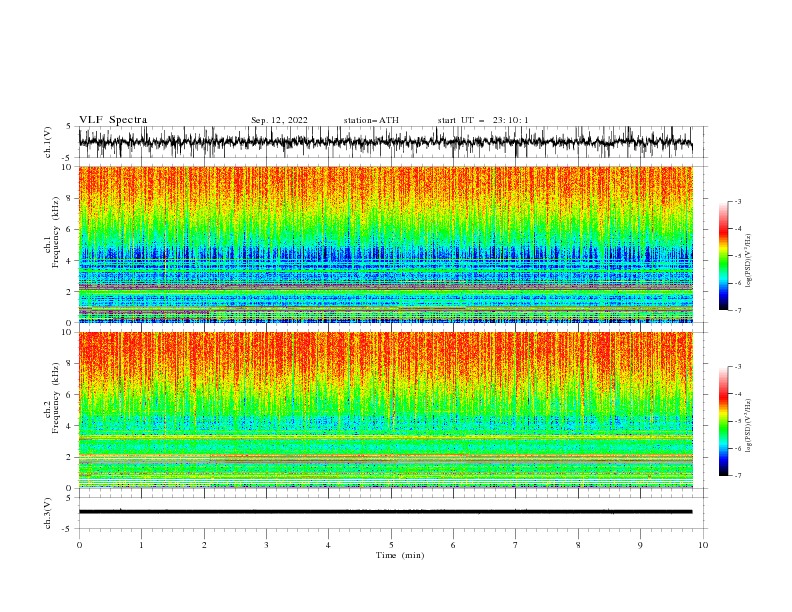
Task: Select the "Sep. 12, 2022" date text
Action: [x=279, y=120]
